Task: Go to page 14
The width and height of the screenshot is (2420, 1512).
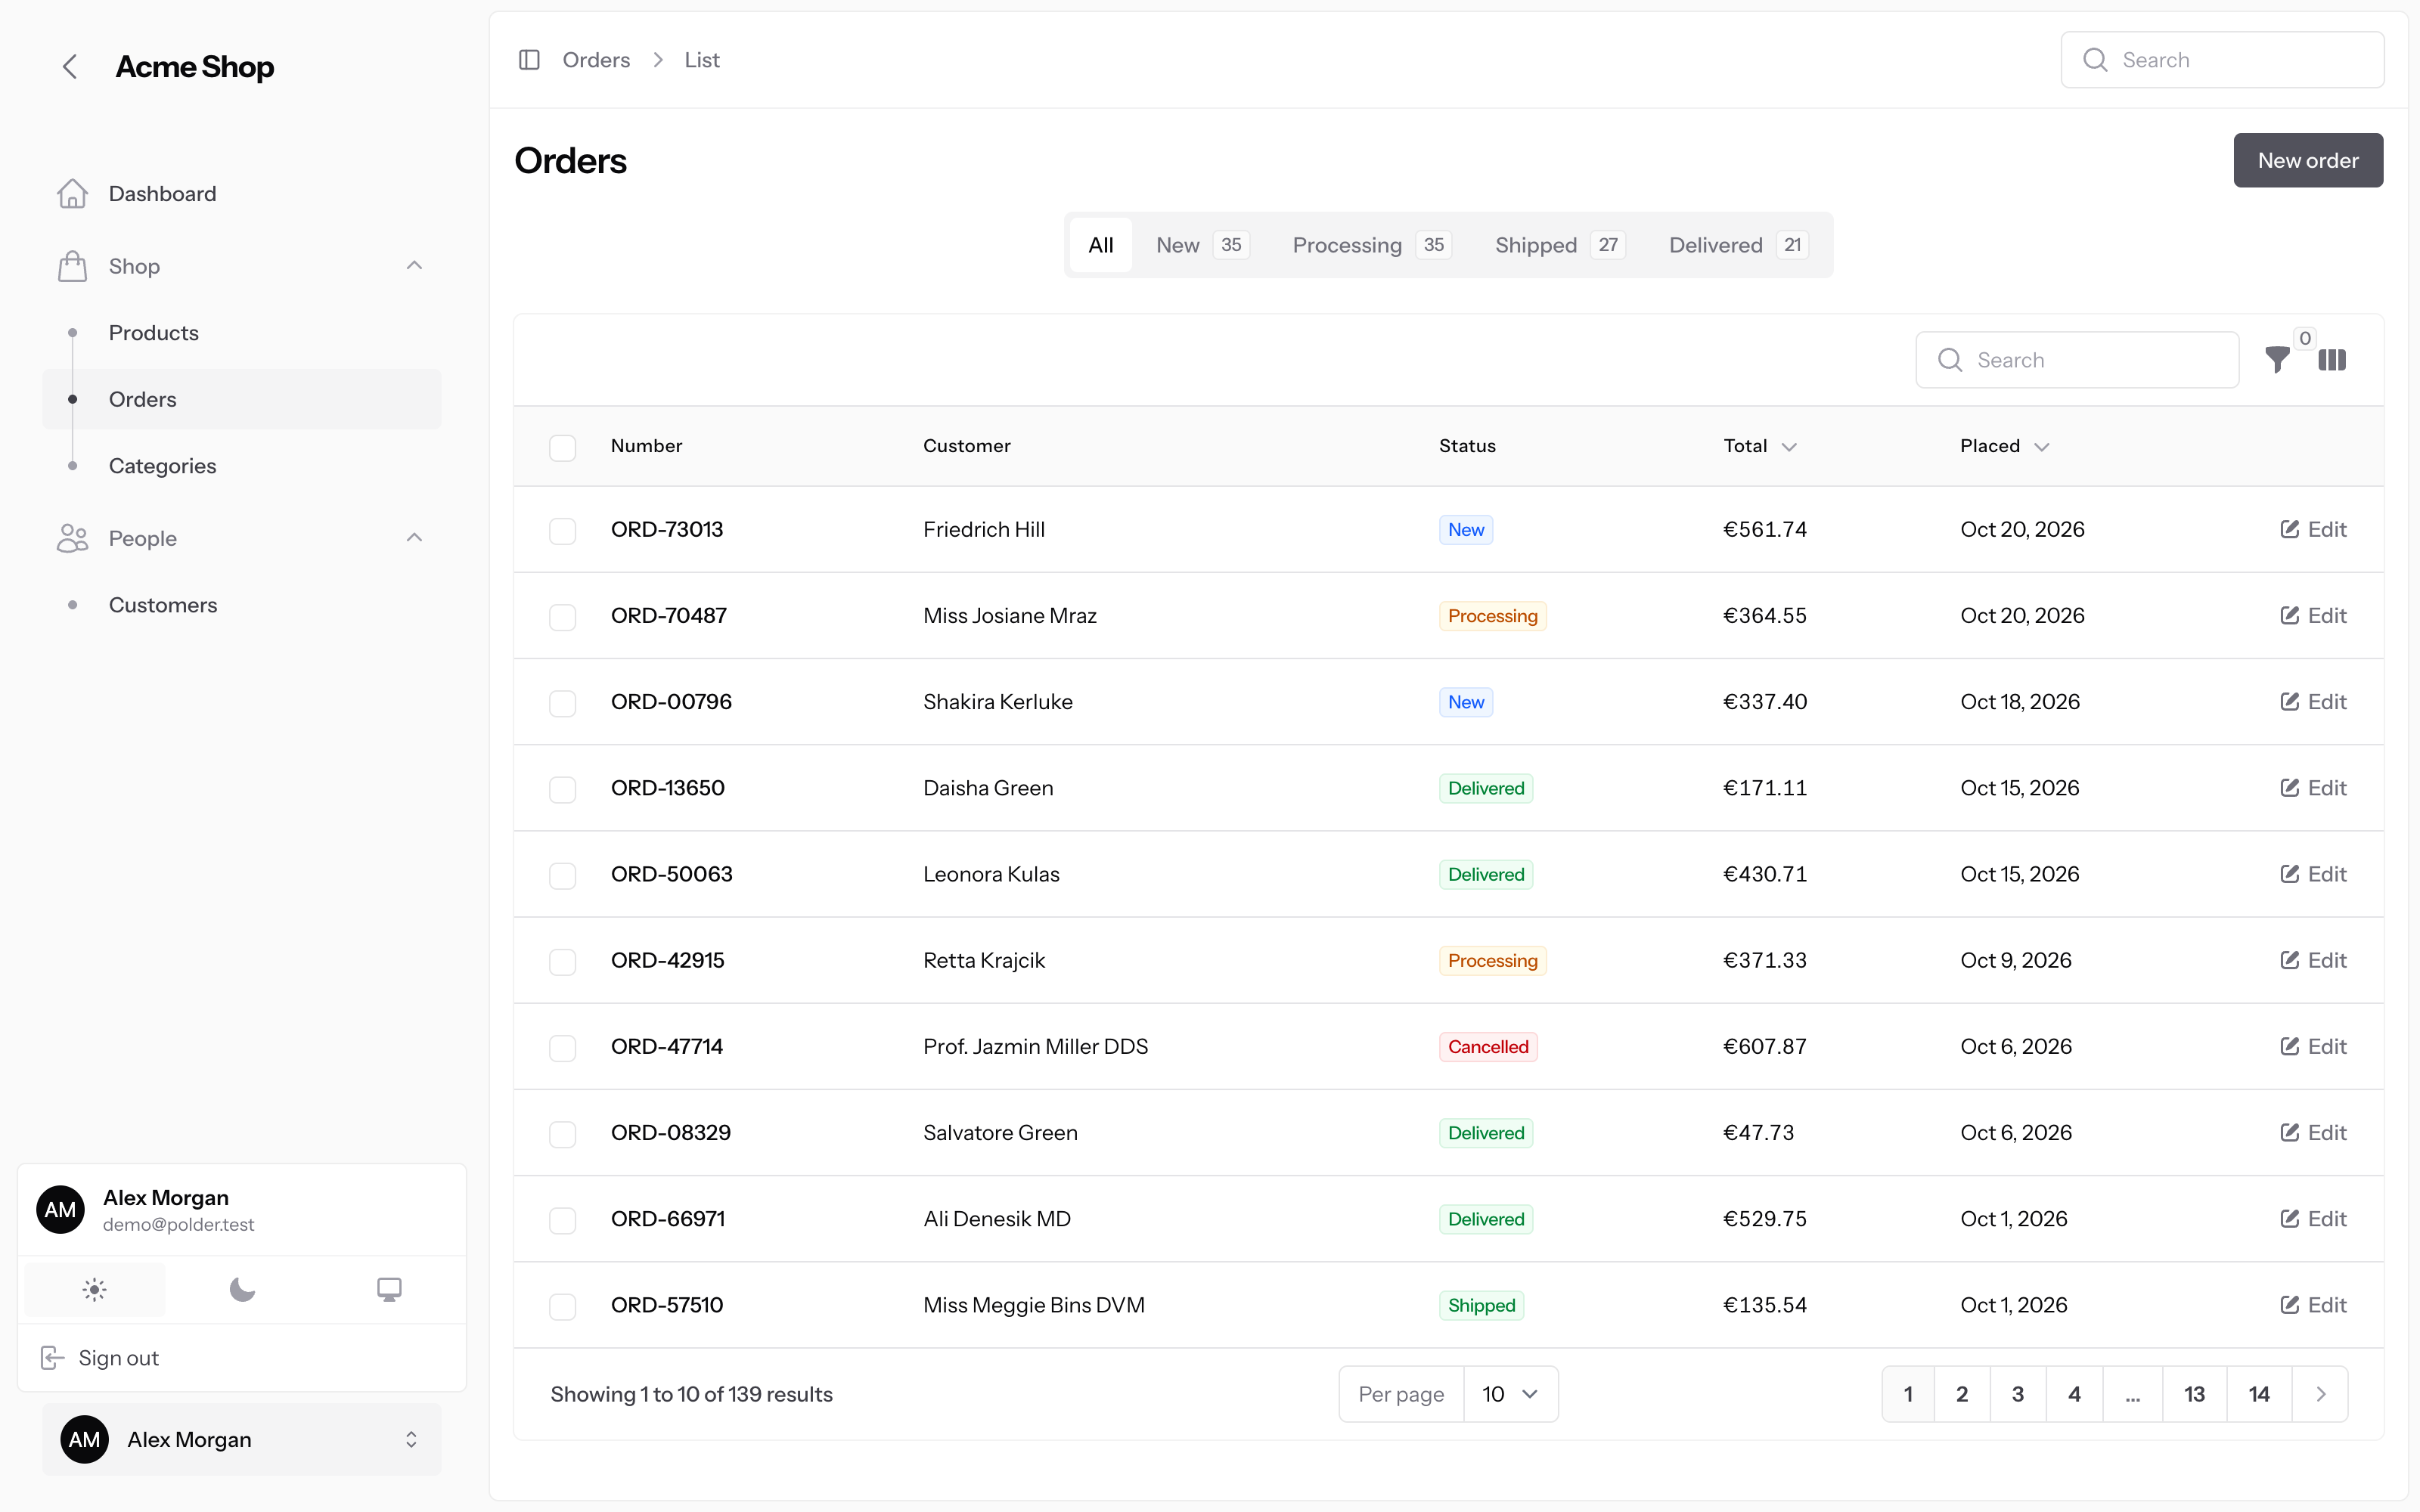Action: [x=2259, y=1394]
